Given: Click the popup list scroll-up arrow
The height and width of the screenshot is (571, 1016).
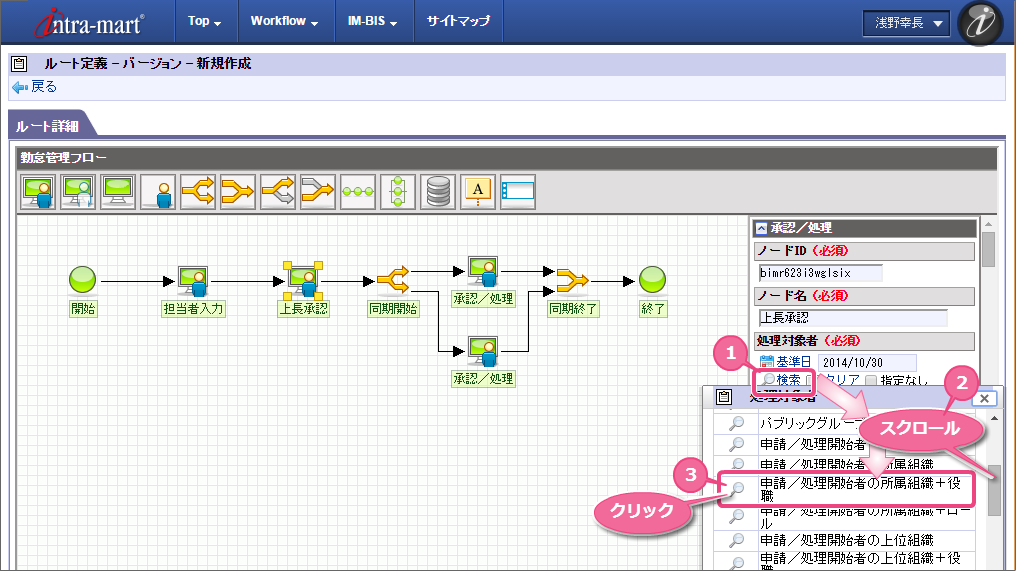Looking at the screenshot, I should (x=995, y=419).
